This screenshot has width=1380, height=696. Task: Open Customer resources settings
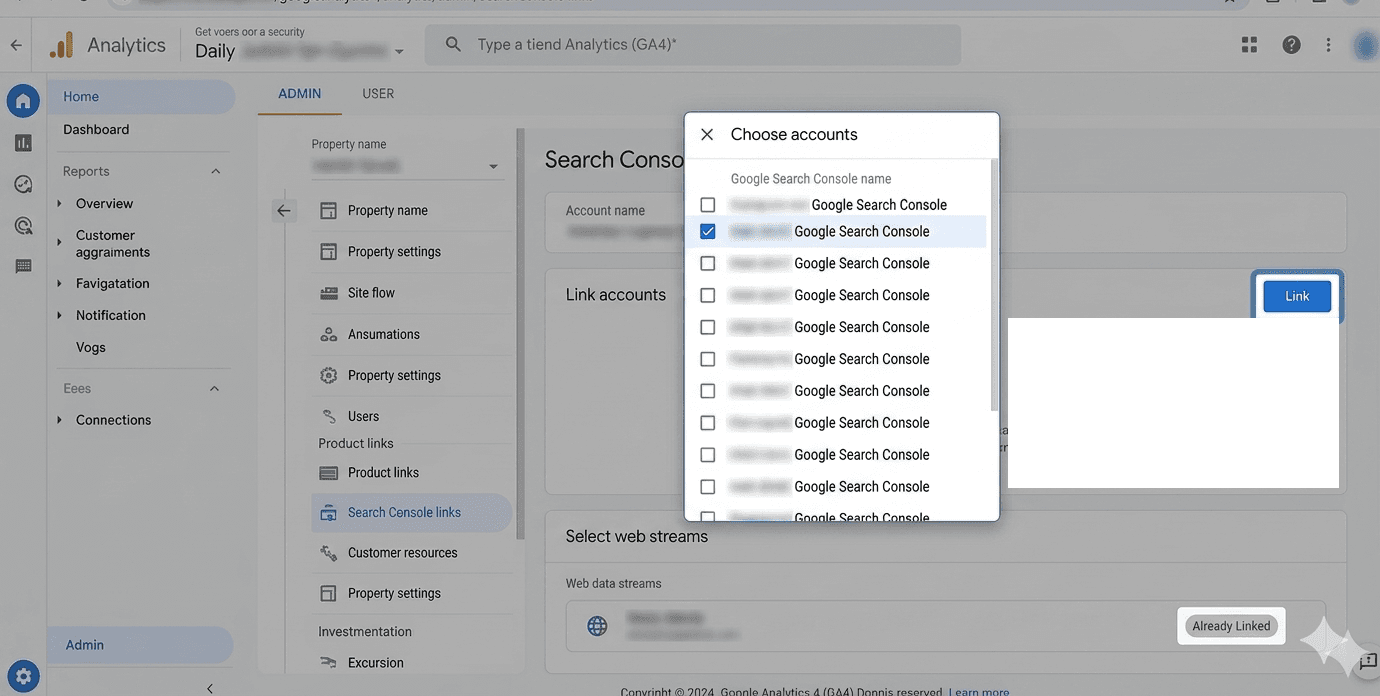(402, 553)
